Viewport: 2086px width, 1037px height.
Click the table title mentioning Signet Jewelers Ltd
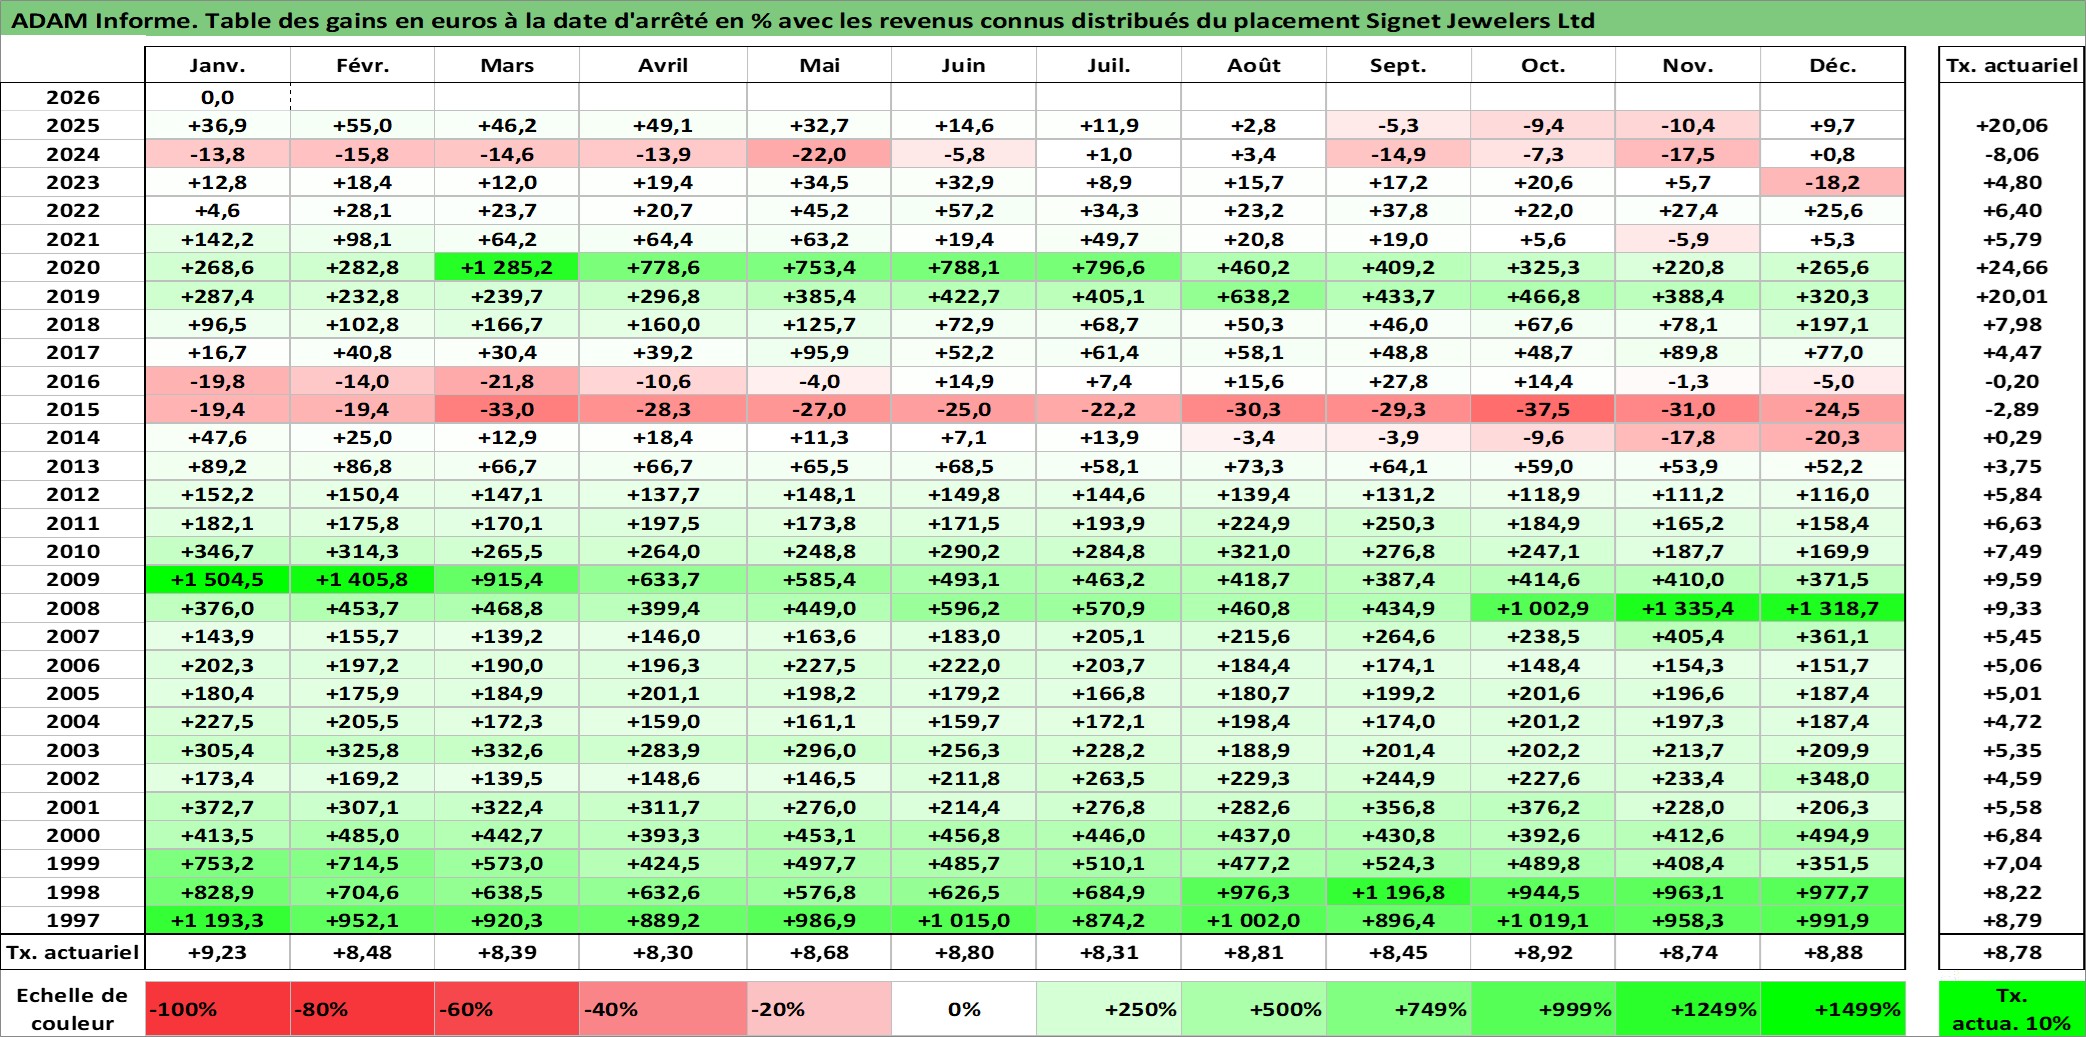(x=803, y=20)
